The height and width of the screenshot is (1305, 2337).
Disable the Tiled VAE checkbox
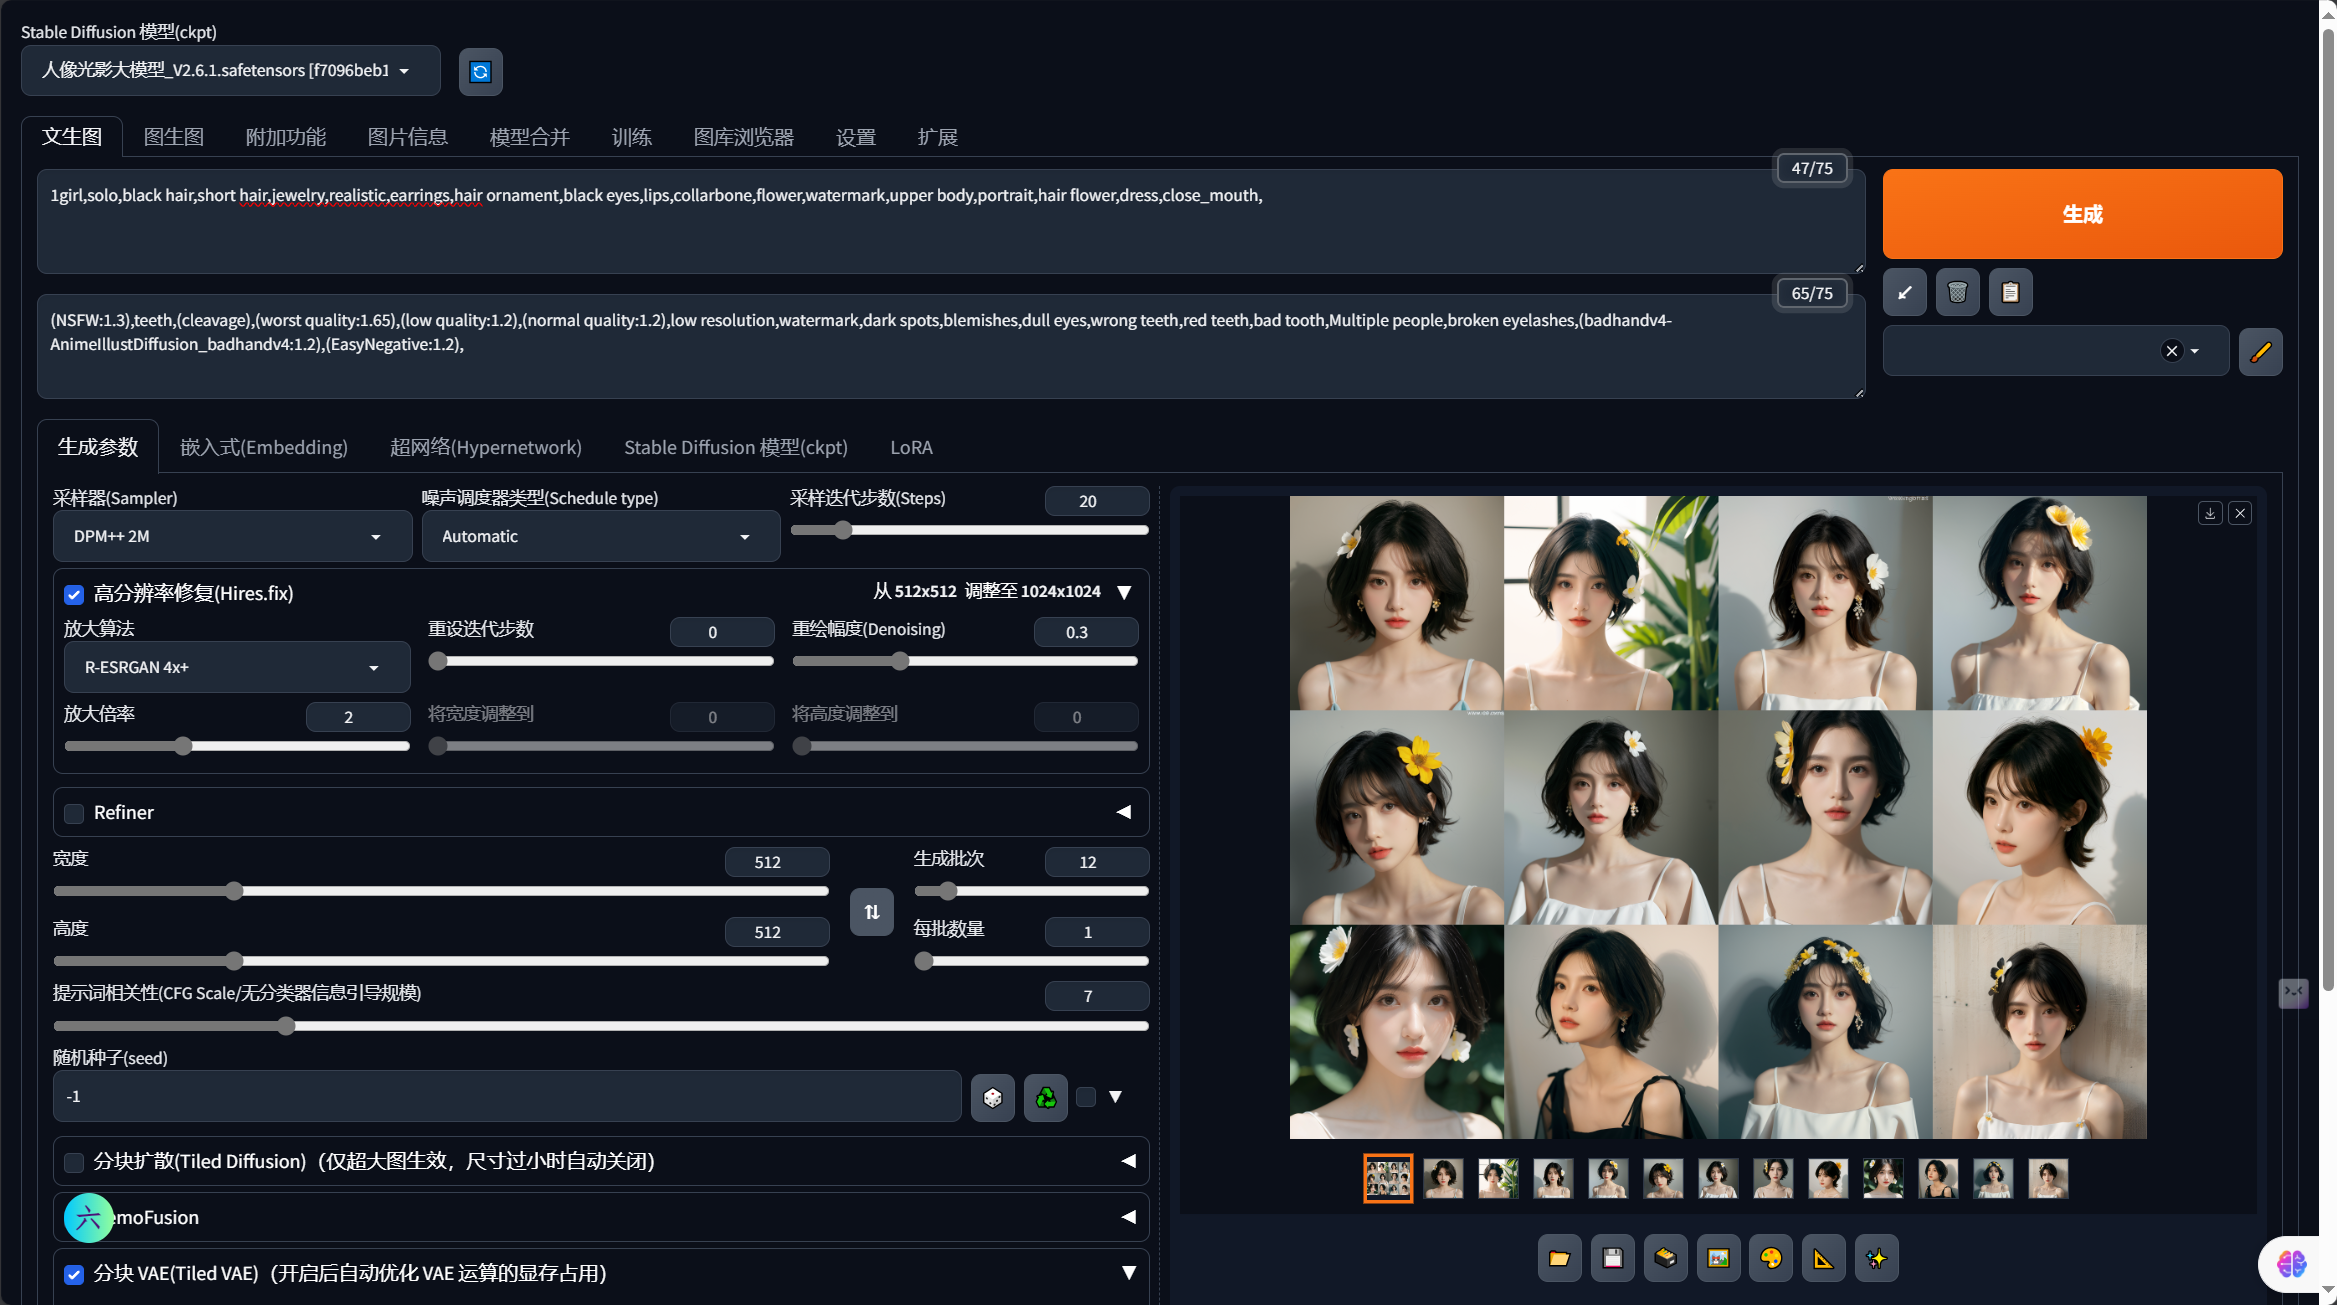[x=74, y=1274]
